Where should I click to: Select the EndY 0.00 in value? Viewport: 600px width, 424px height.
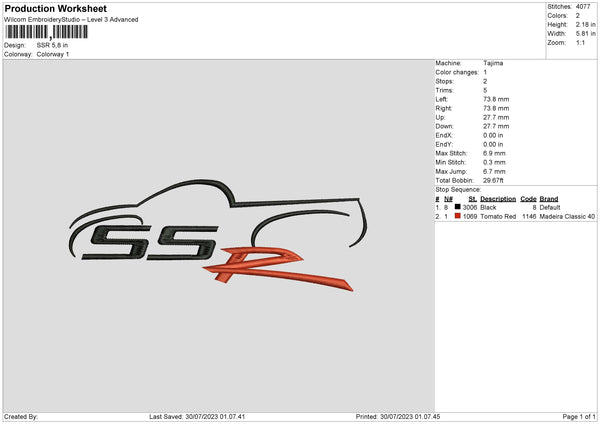click(493, 145)
